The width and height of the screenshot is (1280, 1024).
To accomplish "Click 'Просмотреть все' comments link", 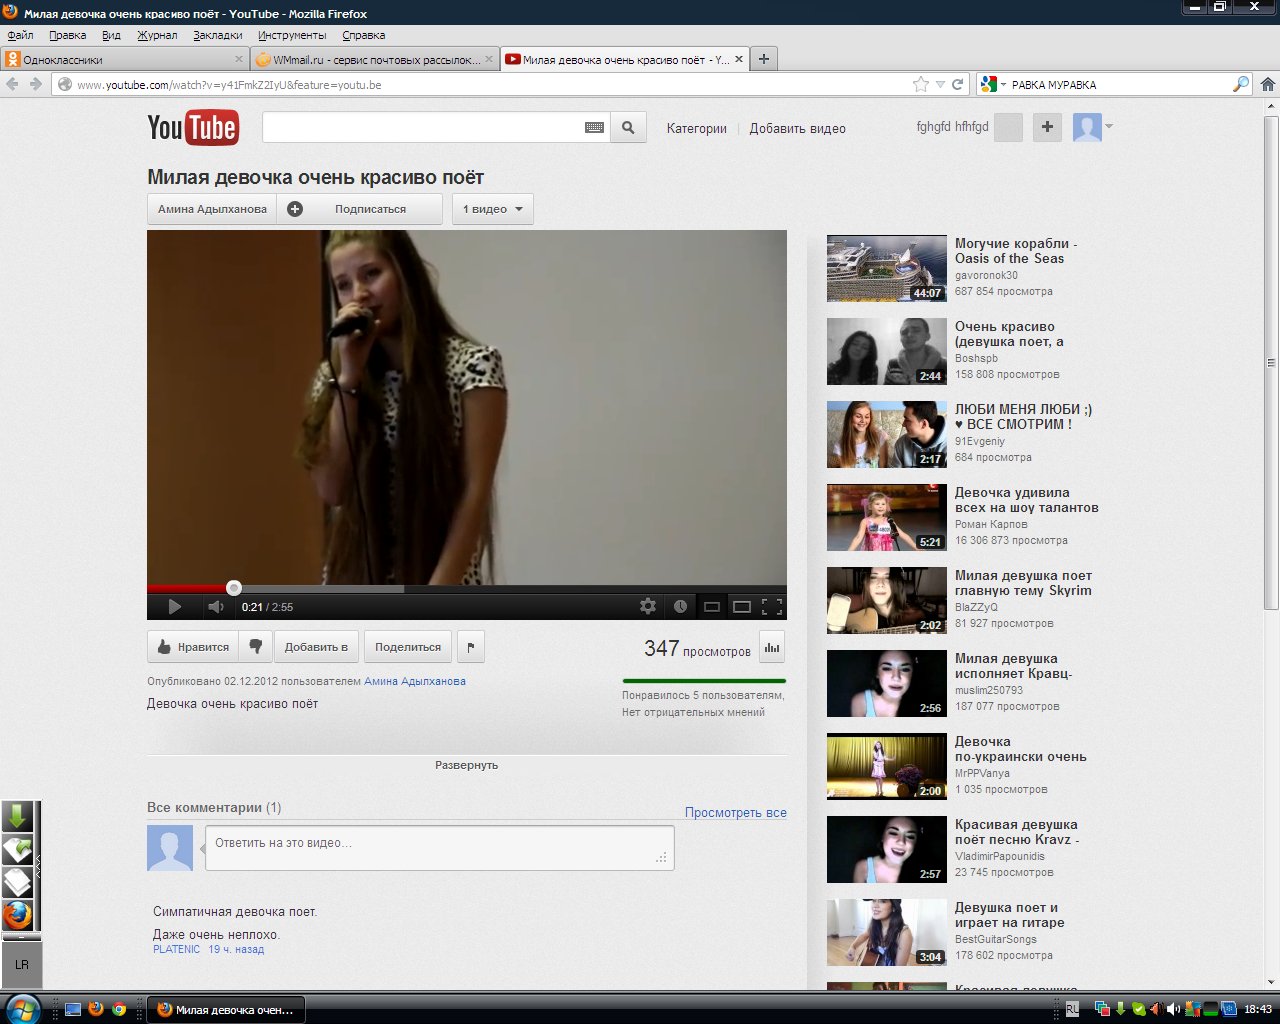I will [736, 812].
